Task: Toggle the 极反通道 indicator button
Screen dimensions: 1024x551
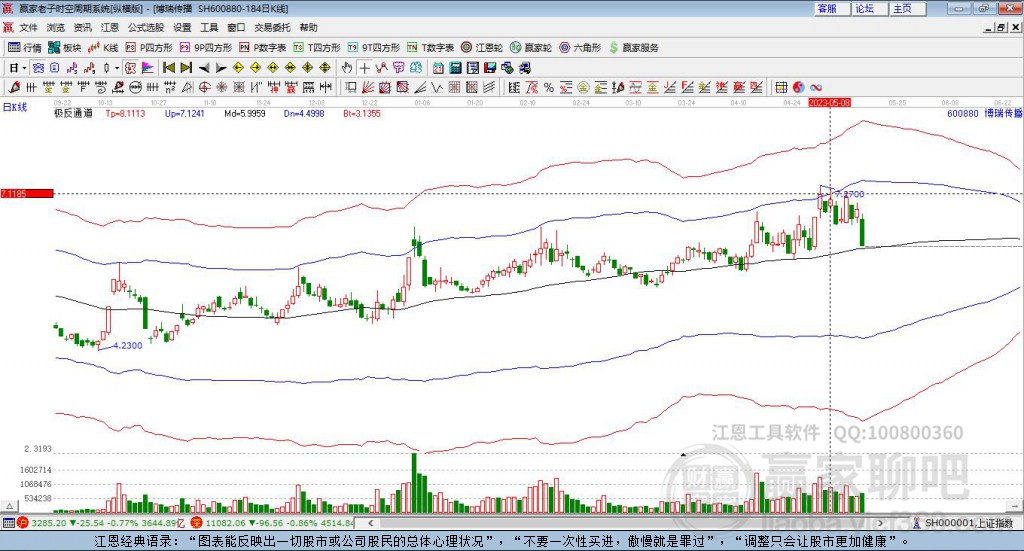Action: coord(73,114)
